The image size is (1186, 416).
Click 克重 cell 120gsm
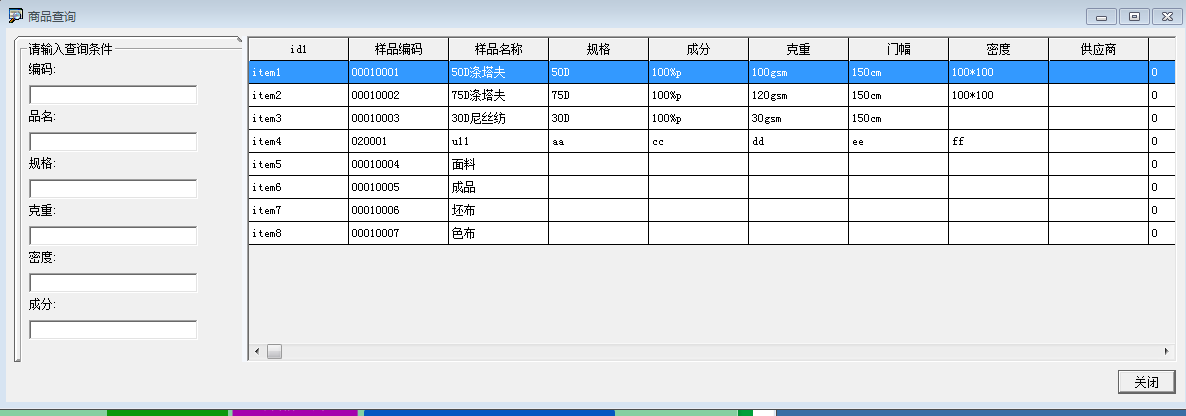(x=799, y=95)
